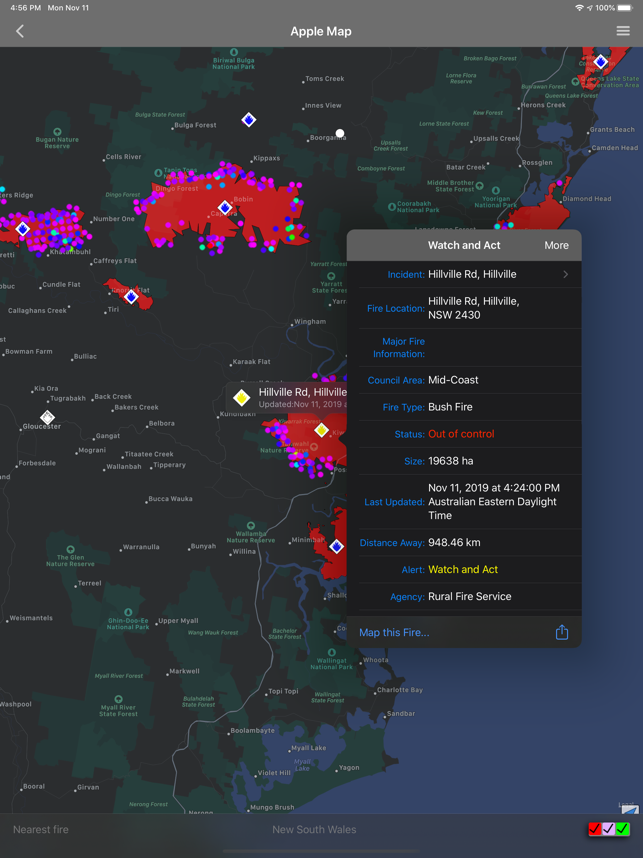Click Apple Map title in header
This screenshot has height=858, width=643.
[x=321, y=31]
